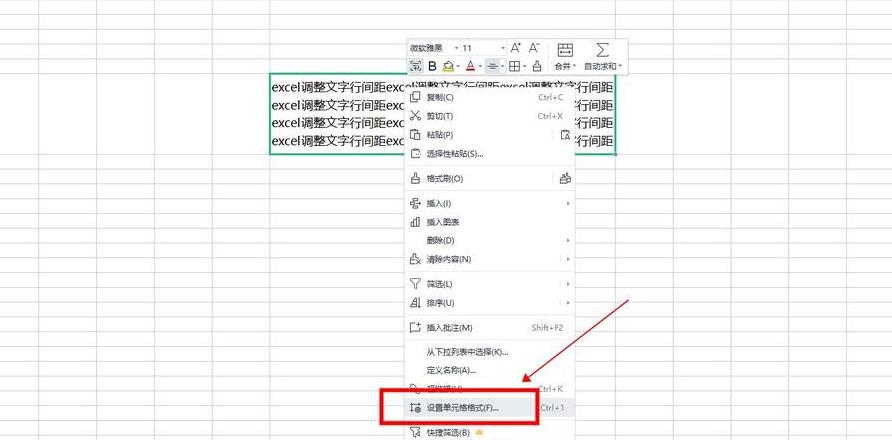
Task: Apply bold with the B icon
Action: pos(432,67)
